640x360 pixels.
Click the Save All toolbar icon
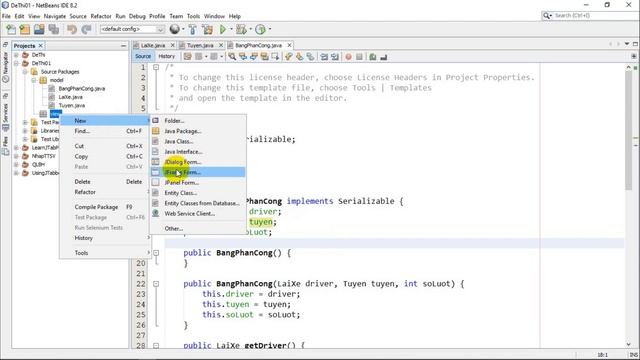(53, 29)
